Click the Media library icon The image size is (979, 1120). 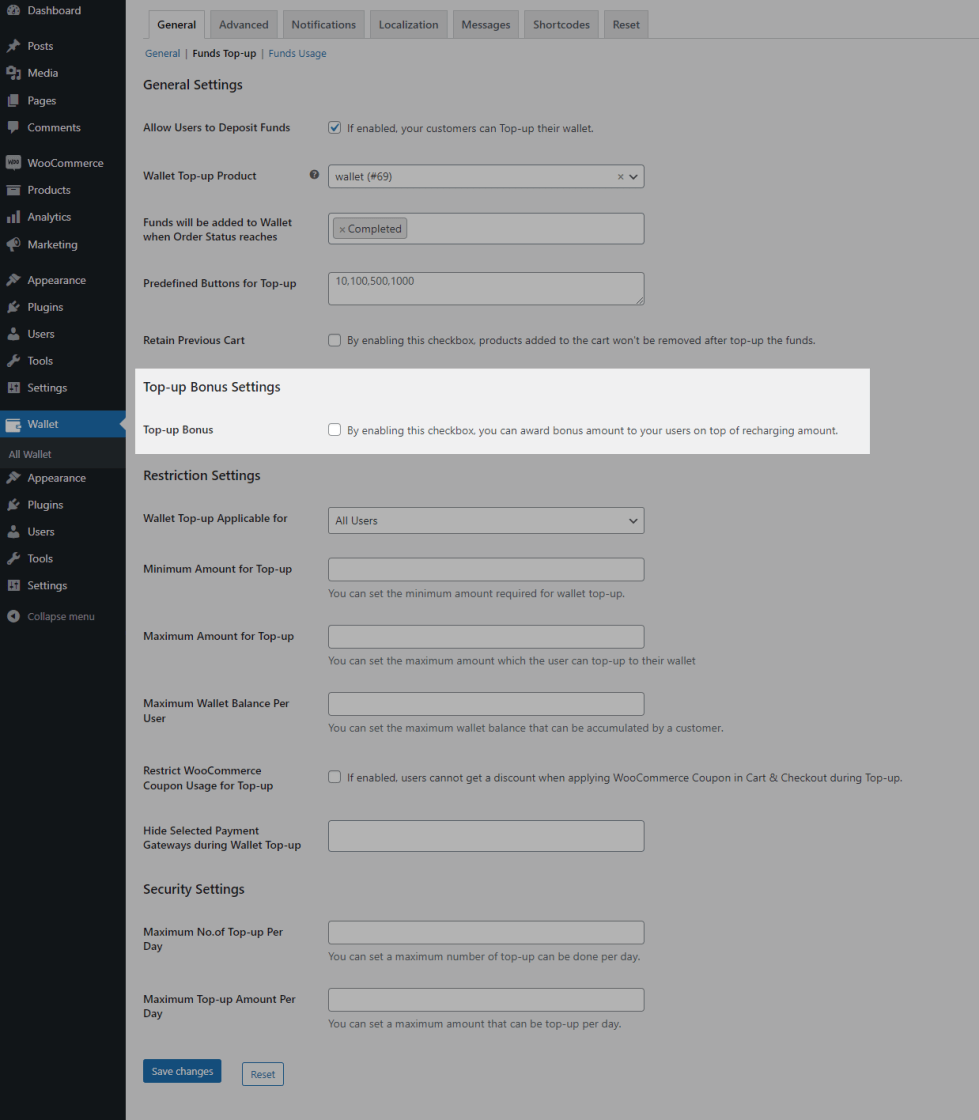[14, 73]
